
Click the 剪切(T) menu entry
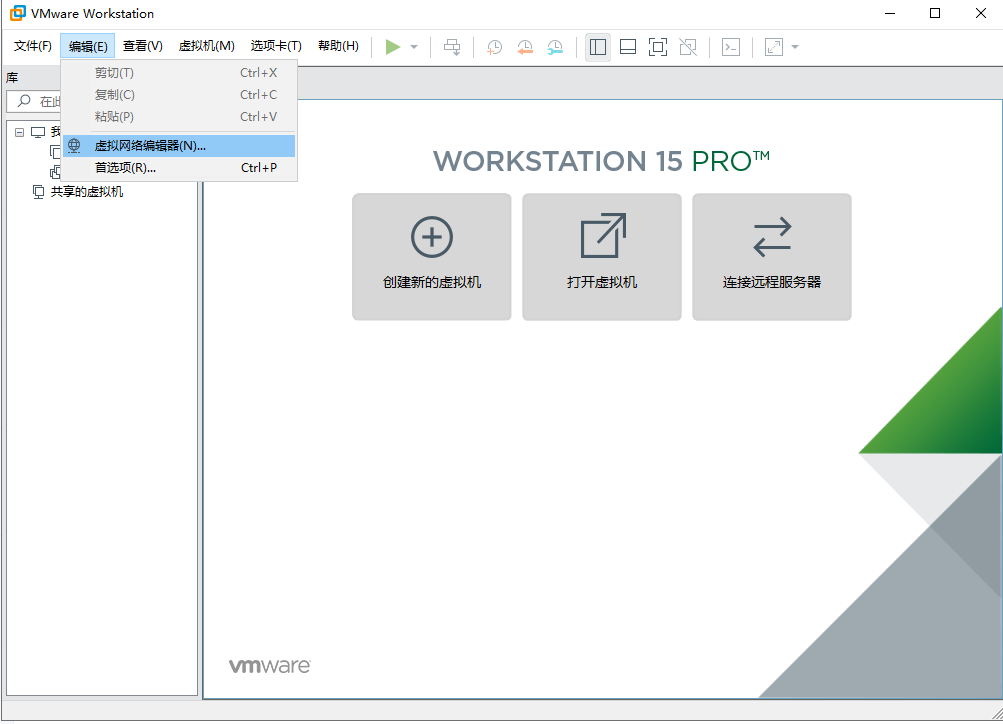179,73
